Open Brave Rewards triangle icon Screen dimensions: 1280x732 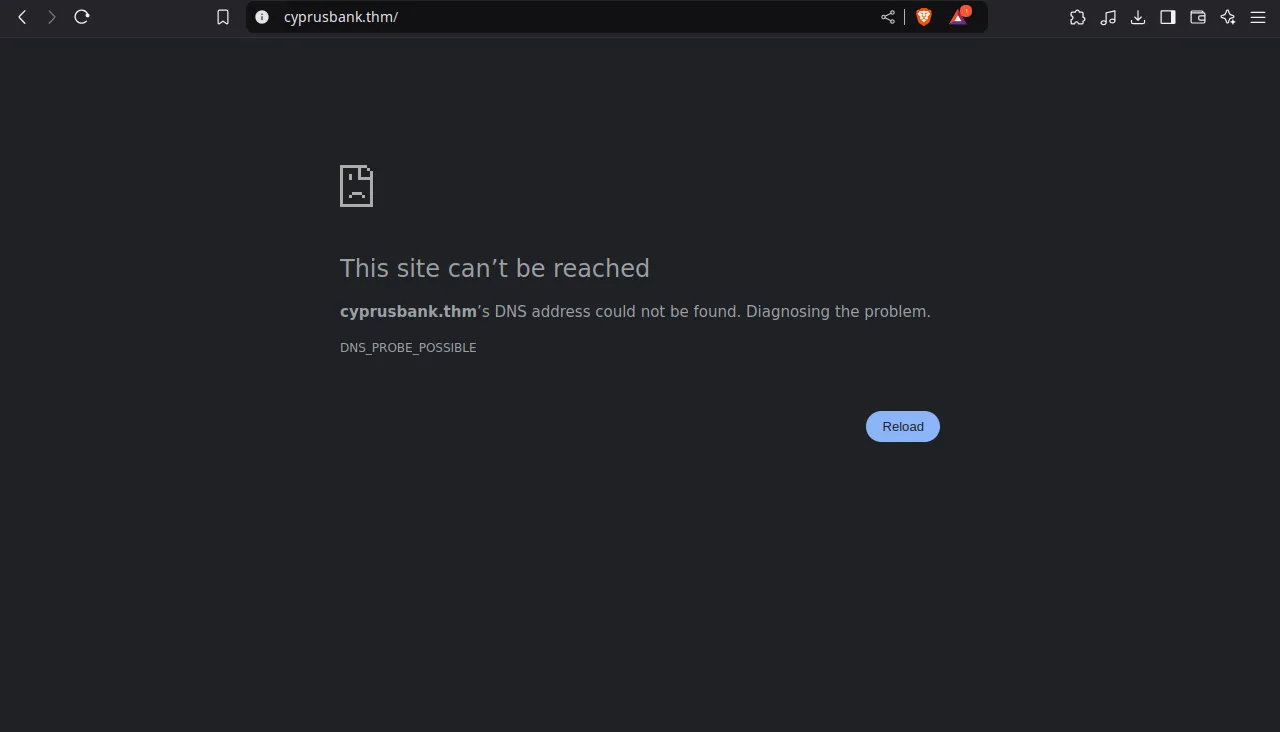pyautogui.click(x=959, y=16)
